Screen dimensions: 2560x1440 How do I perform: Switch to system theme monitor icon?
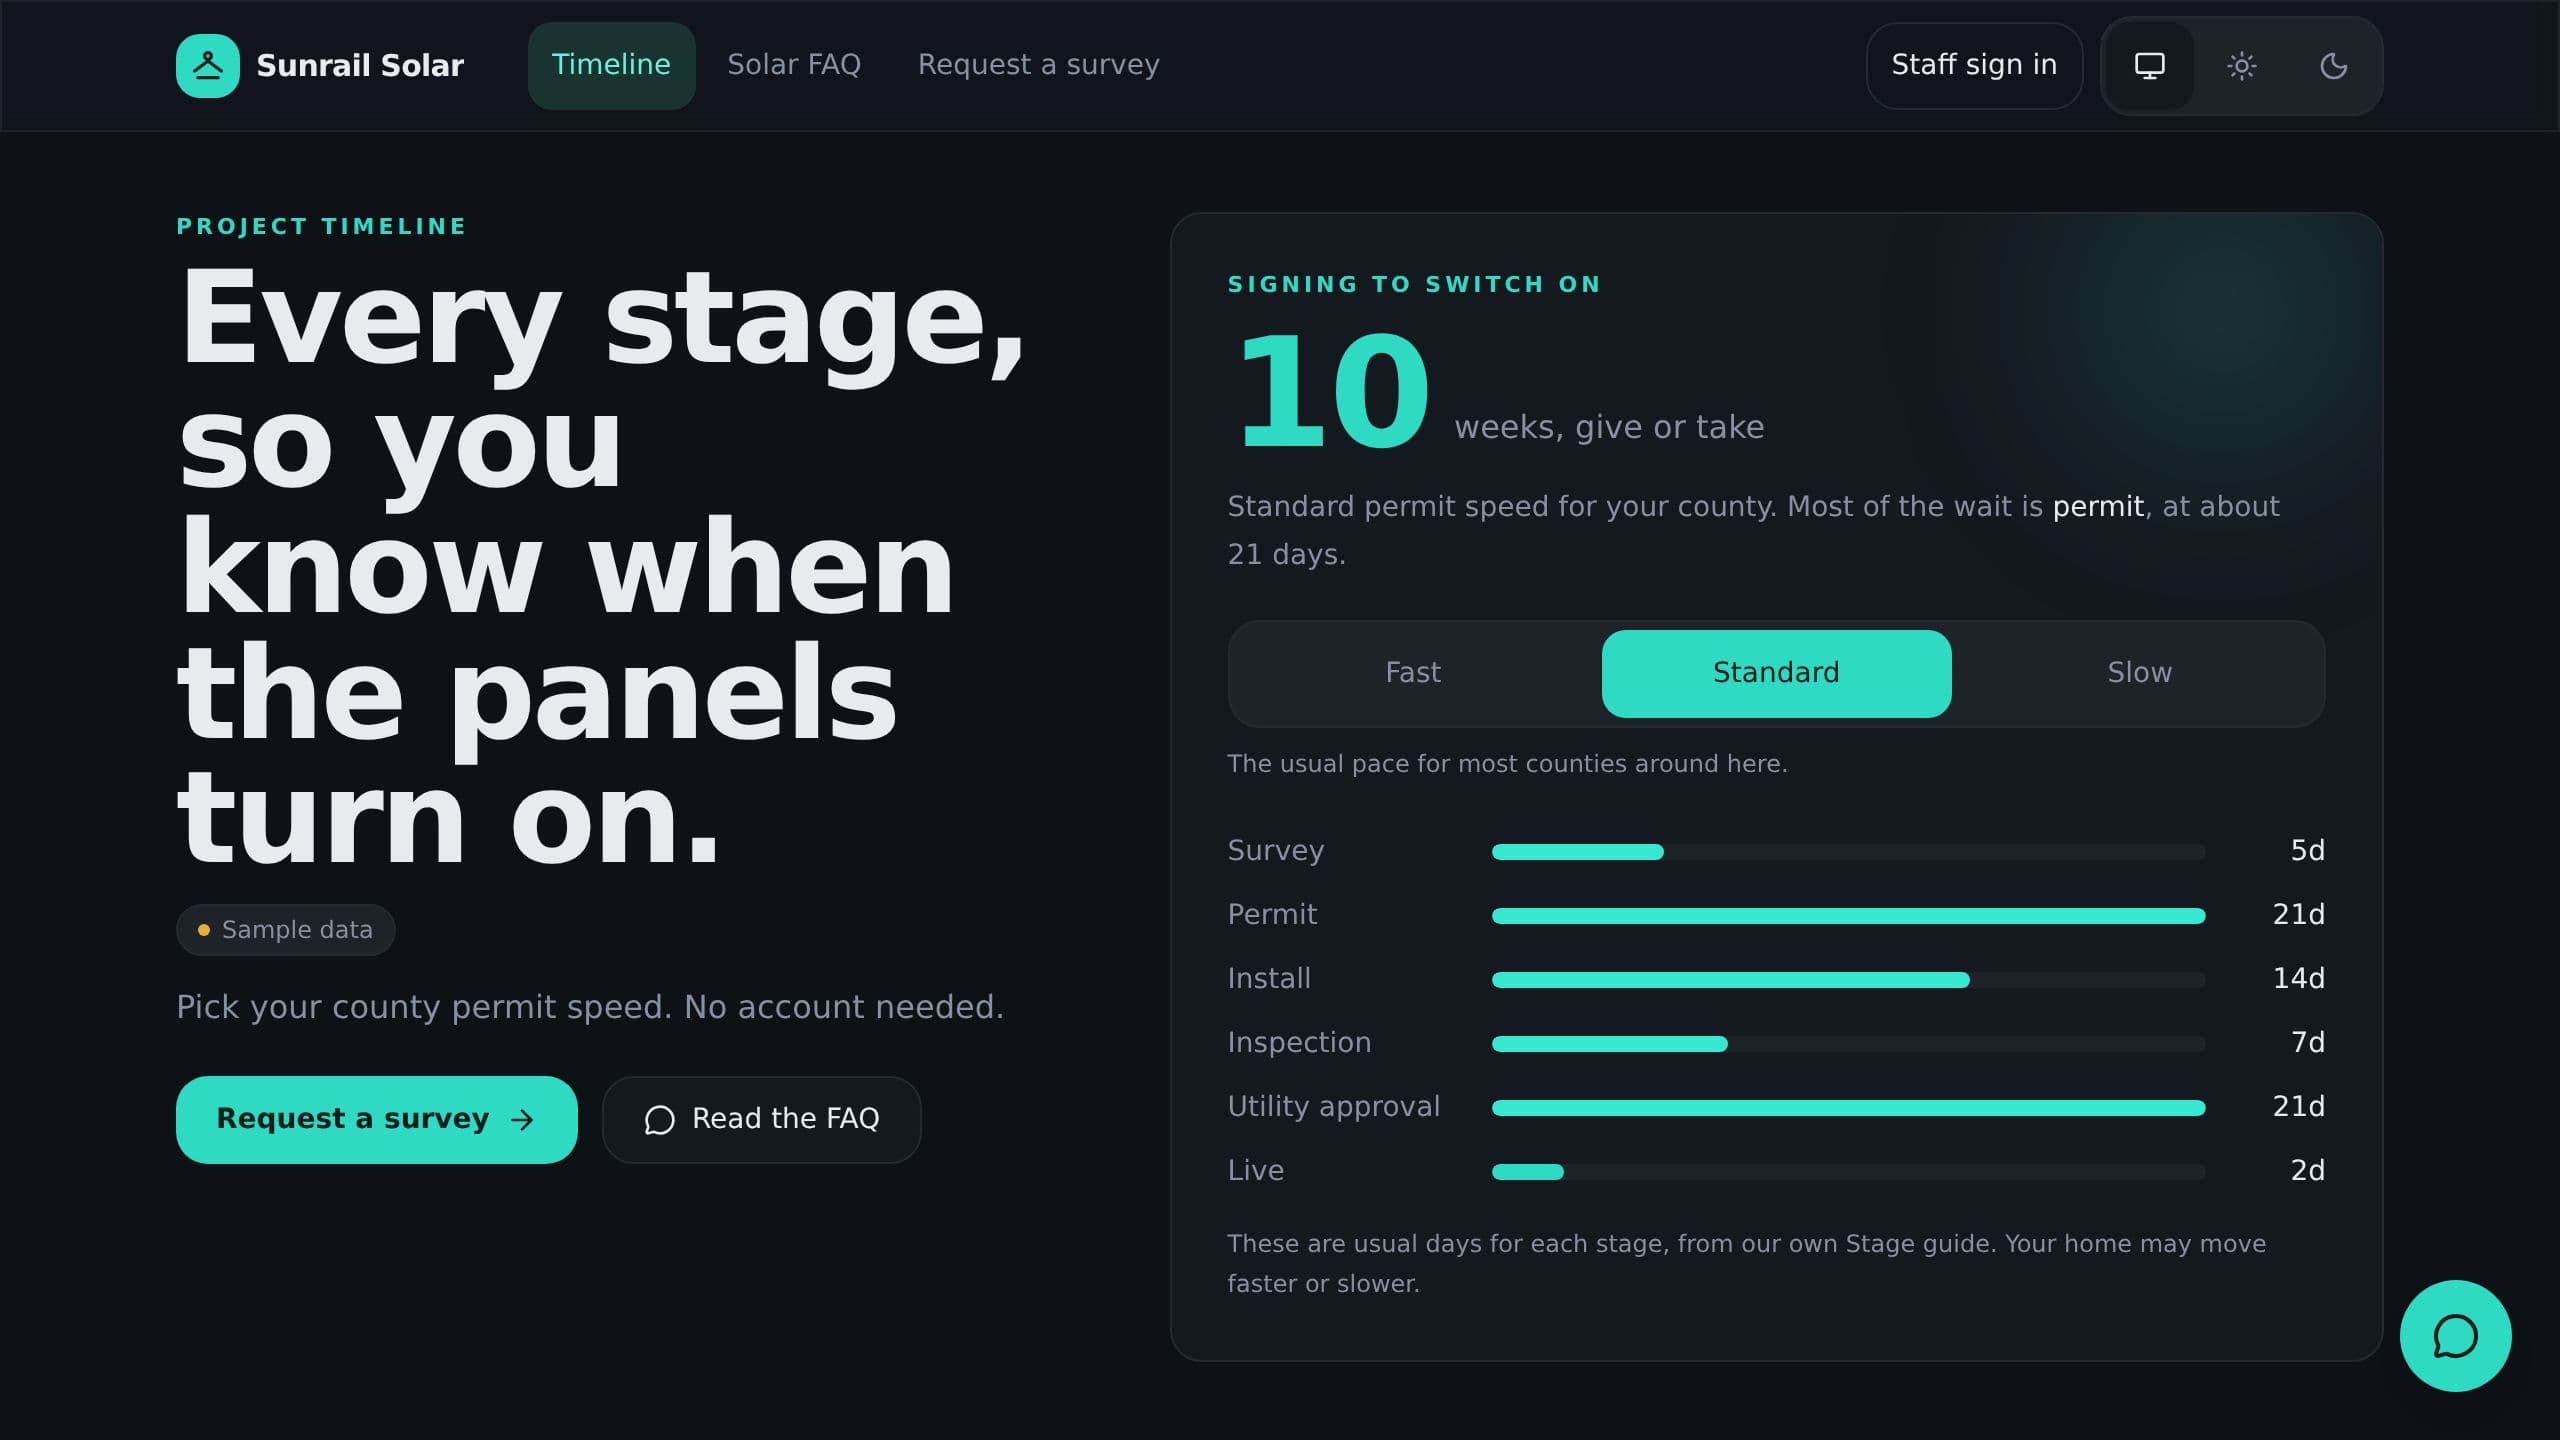pos(2149,66)
